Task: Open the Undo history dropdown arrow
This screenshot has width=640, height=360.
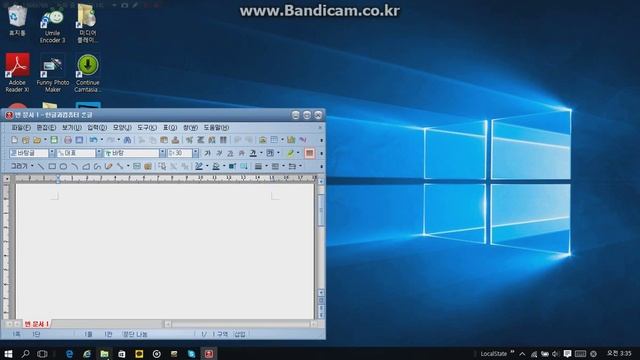Action: pyautogui.click(x=102, y=140)
